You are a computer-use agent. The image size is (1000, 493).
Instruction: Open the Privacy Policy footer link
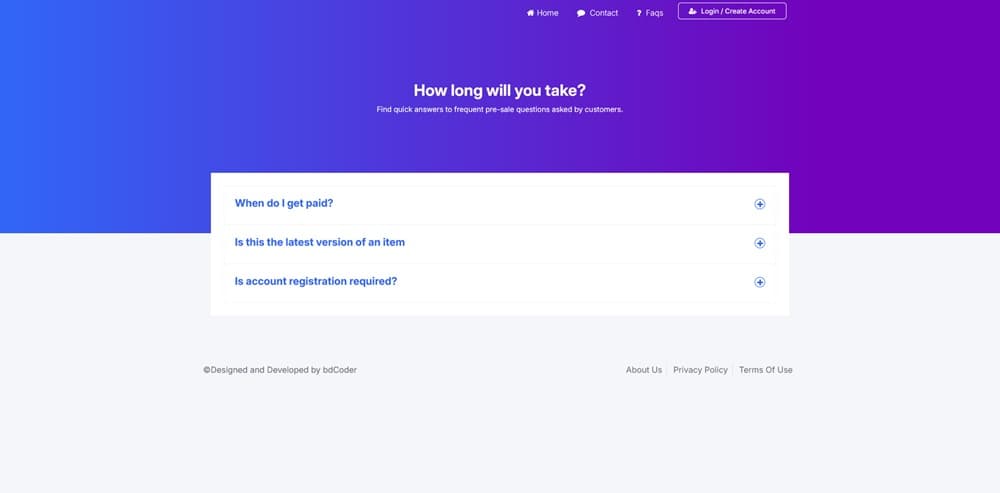(700, 370)
